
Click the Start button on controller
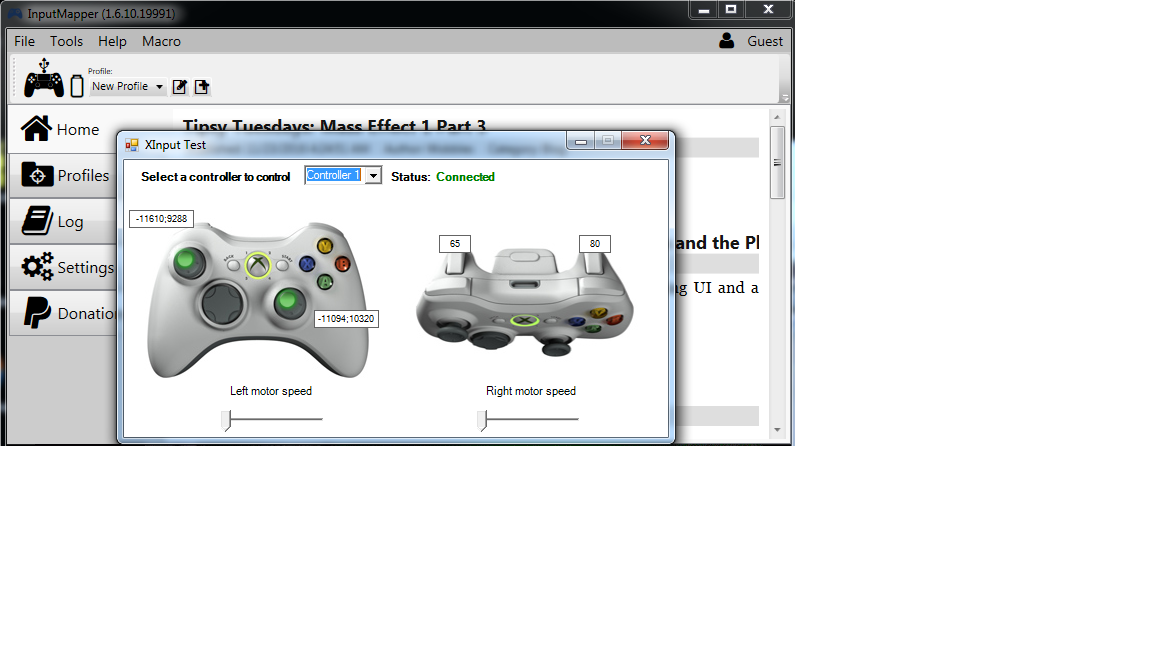(x=283, y=264)
